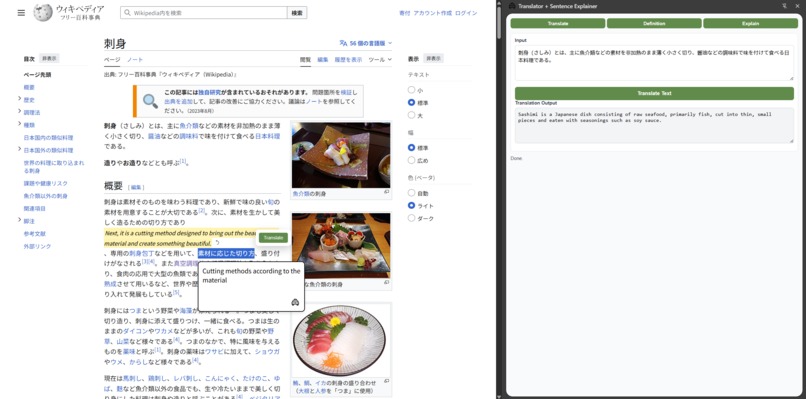Open the アカウント作成 link
This screenshot has height=399, width=806.
tap(433, 13)
